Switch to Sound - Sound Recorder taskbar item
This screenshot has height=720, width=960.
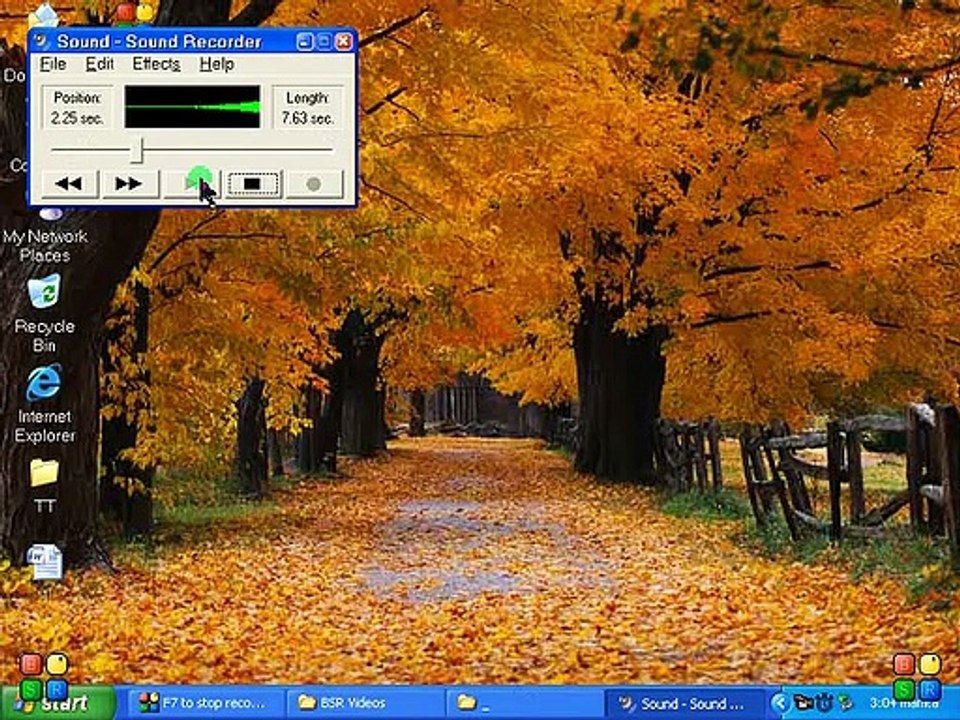coord(684,703)
